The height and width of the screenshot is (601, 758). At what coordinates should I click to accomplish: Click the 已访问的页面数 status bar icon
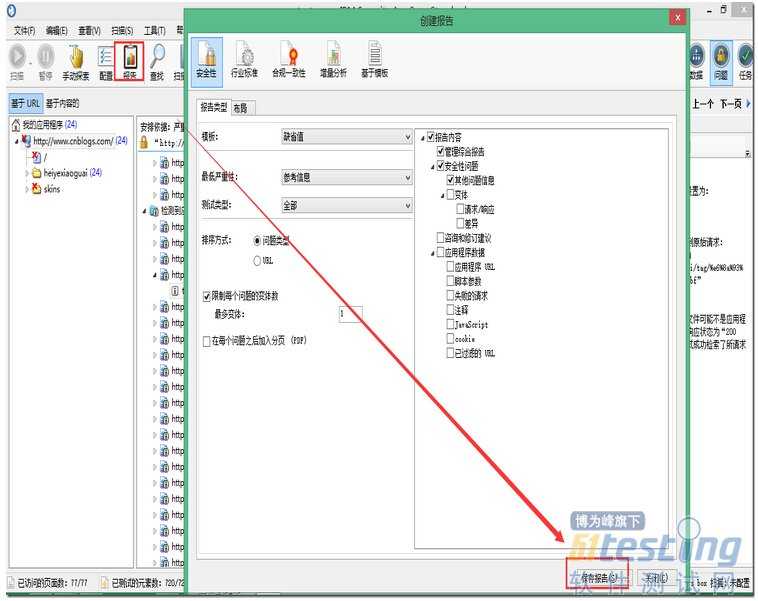tap(11, 583)
